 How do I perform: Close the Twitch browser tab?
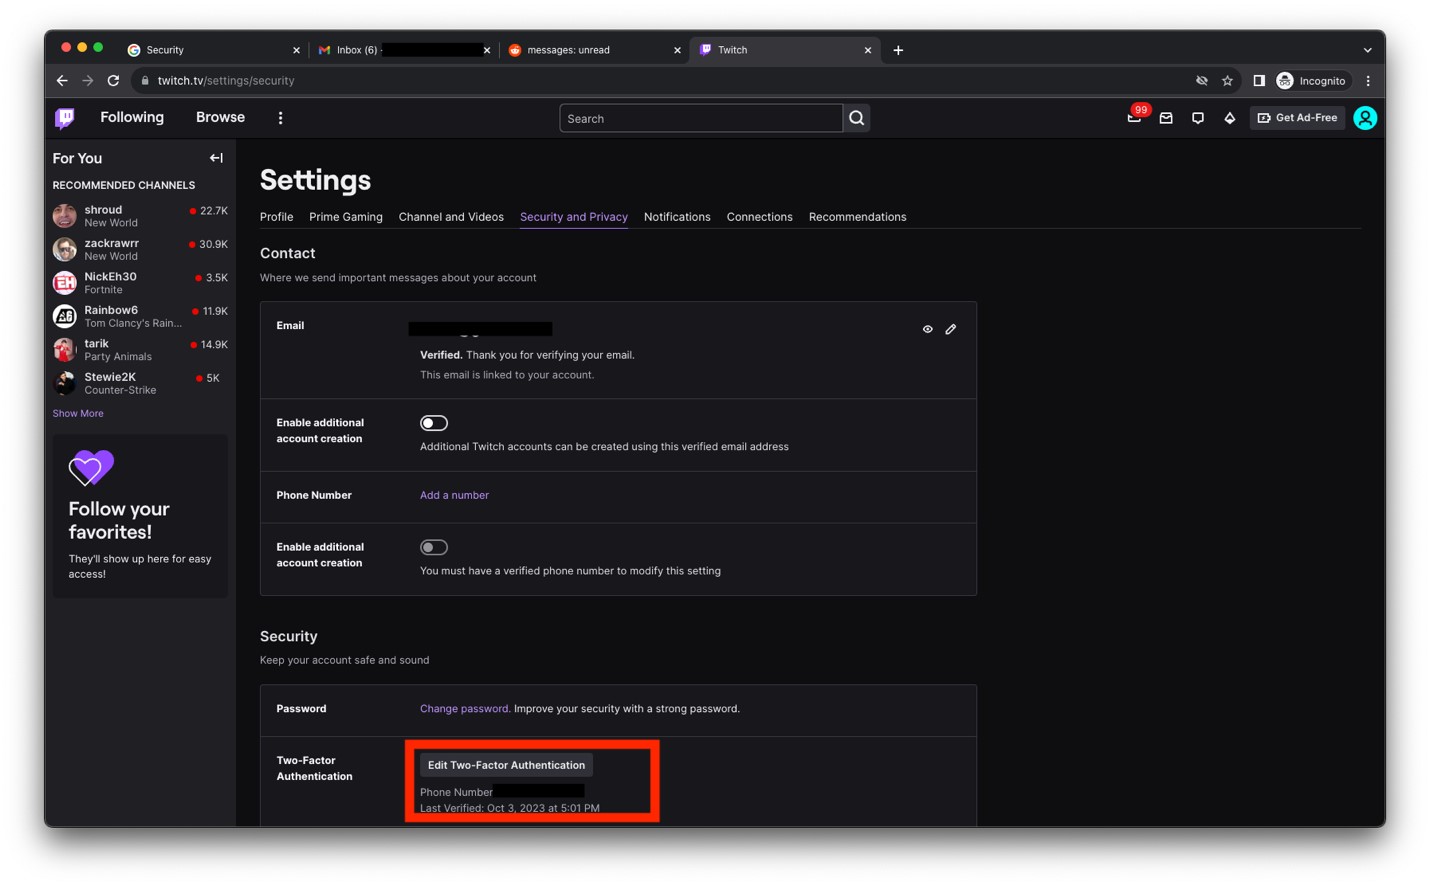[x=868, y=50]
